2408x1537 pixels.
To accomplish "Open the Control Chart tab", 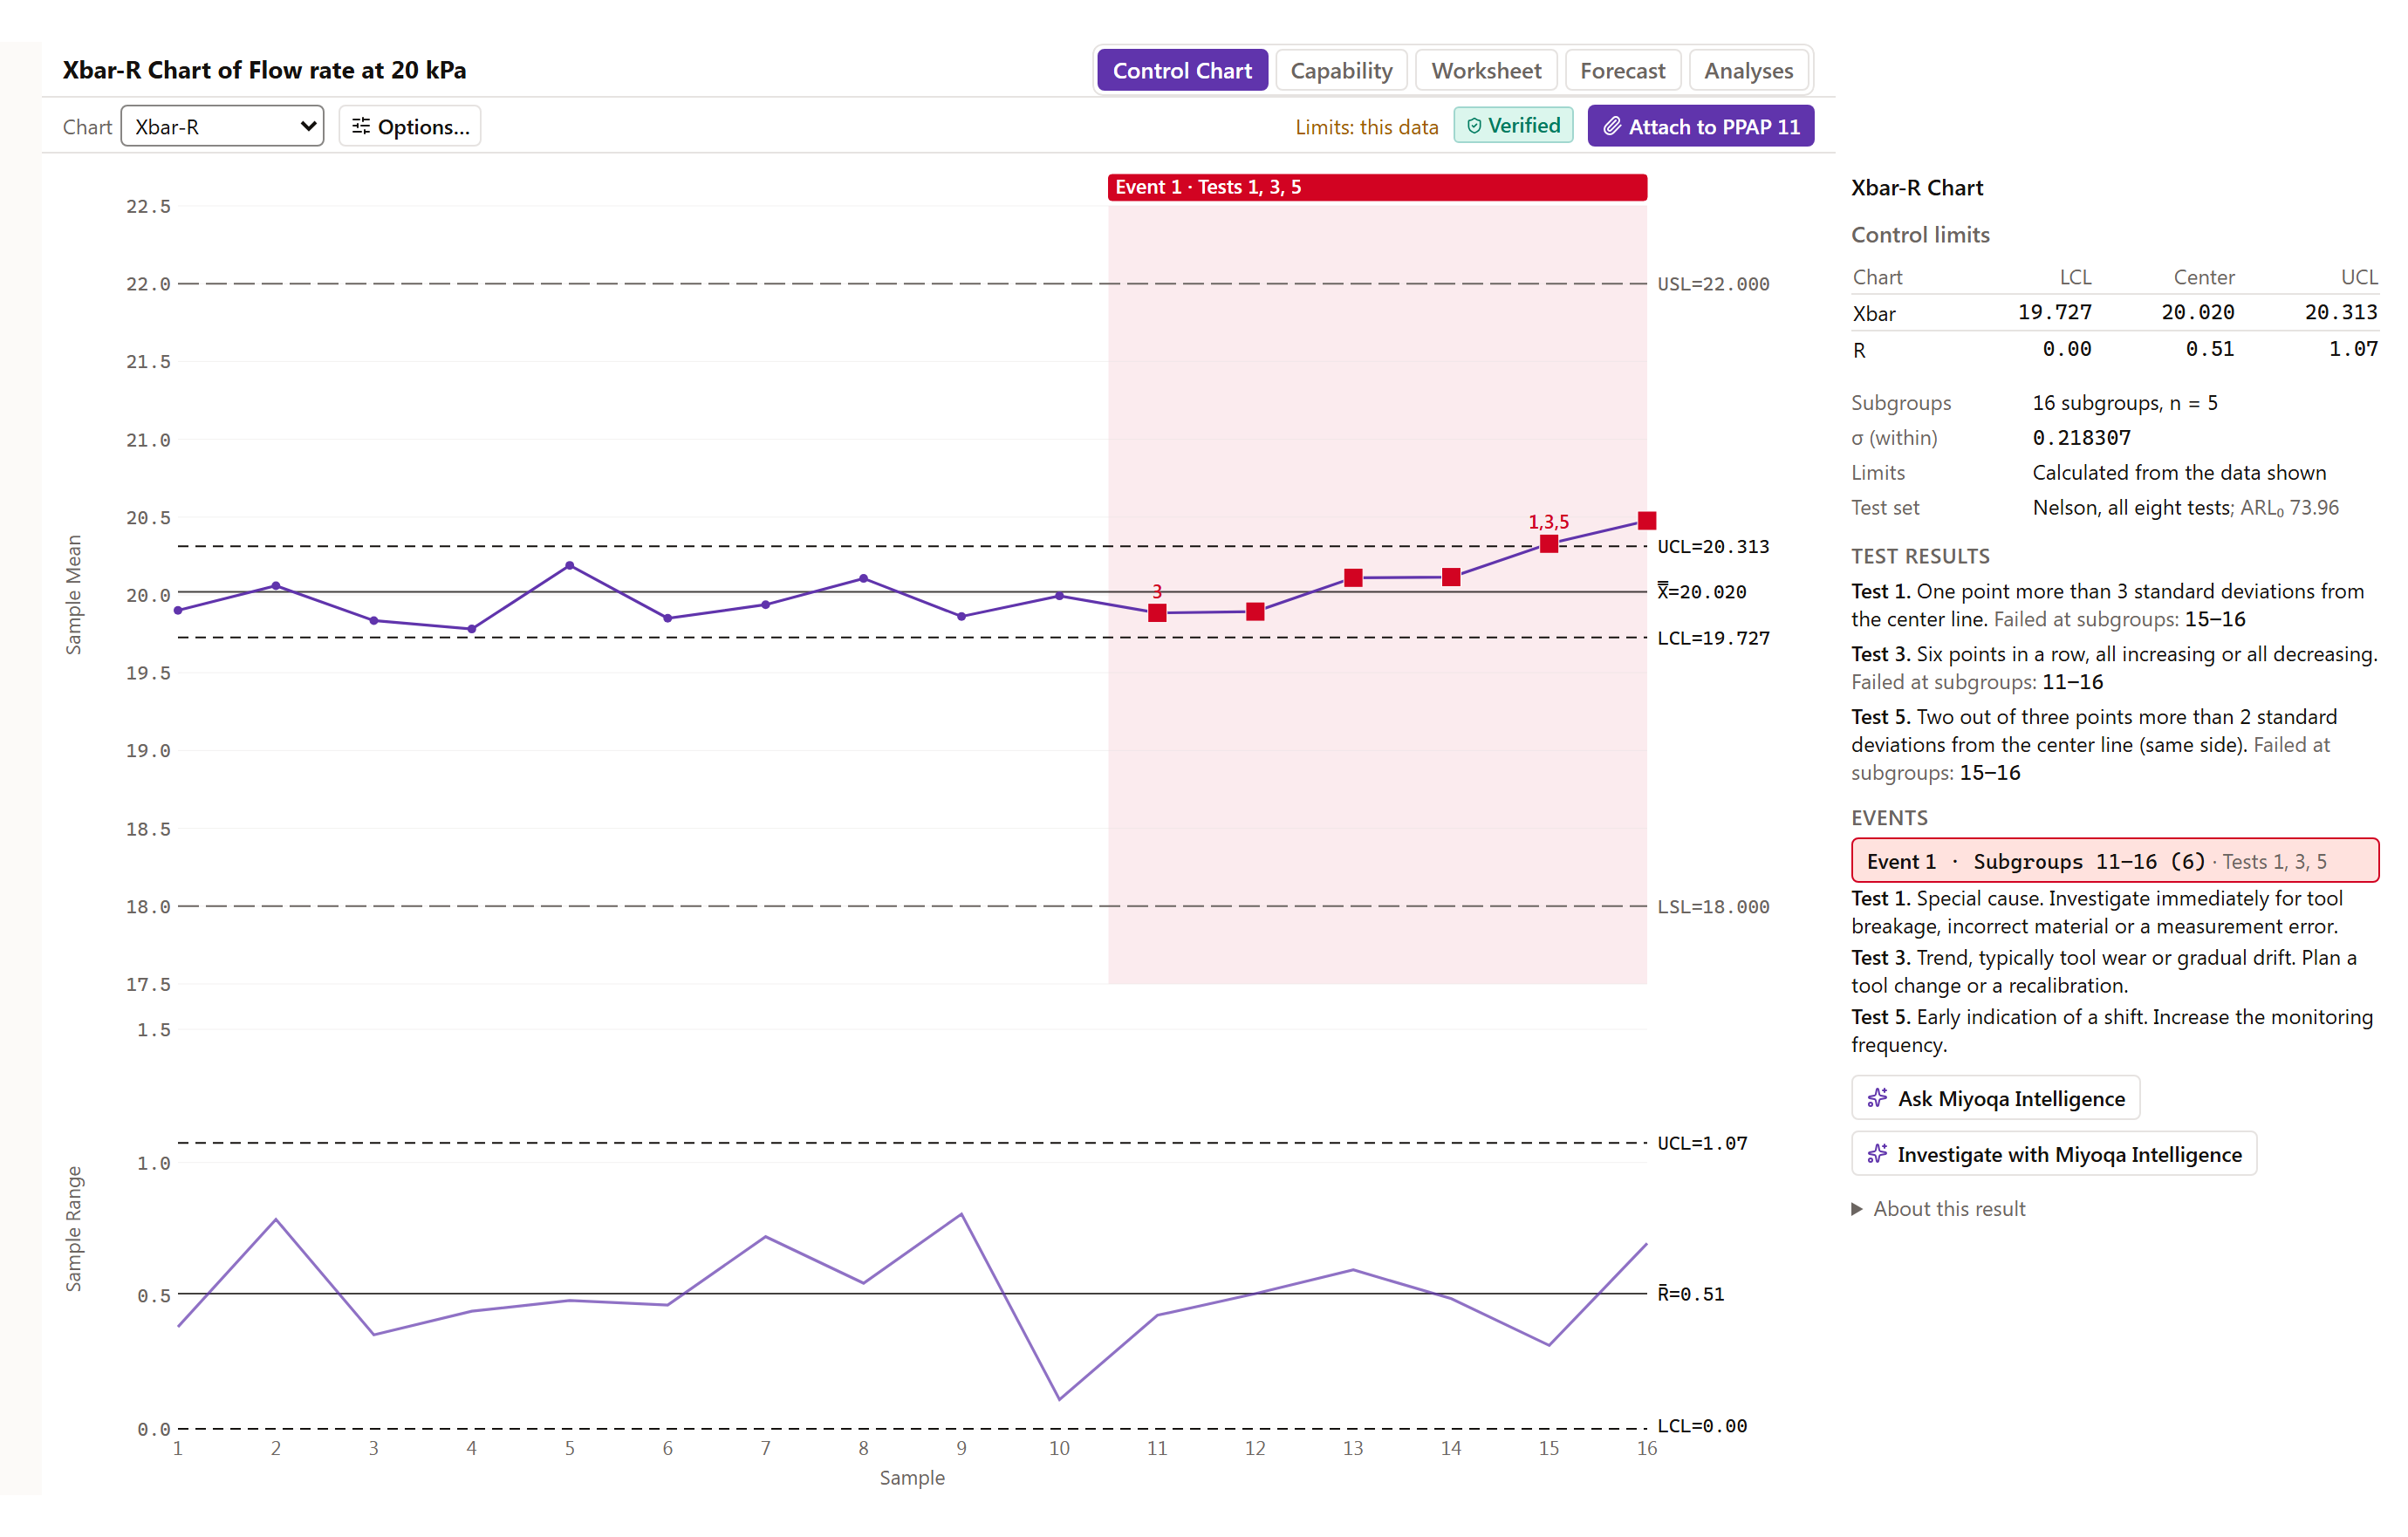I will coord(1182,70).
